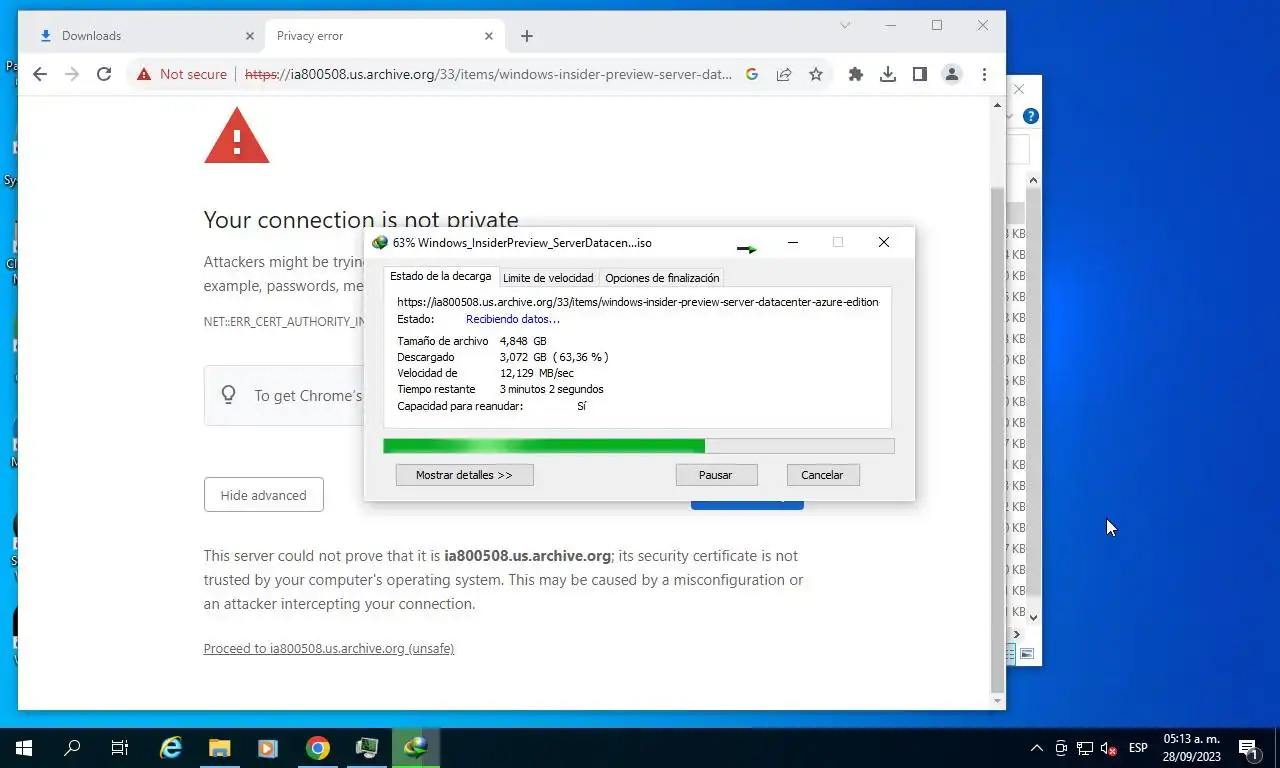1280x768 pixels.
Task: Open Chrome profile avatar
Action: coord(952,74)
